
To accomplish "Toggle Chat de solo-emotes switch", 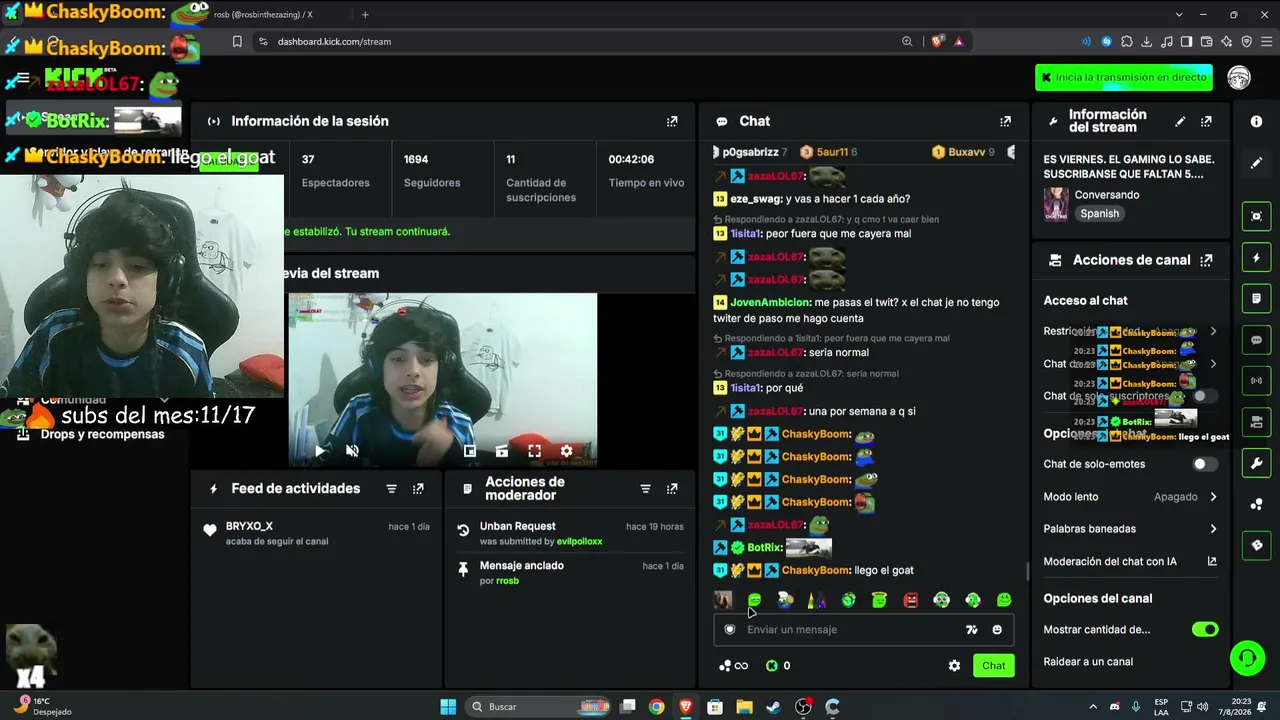I will [1205, 464].
